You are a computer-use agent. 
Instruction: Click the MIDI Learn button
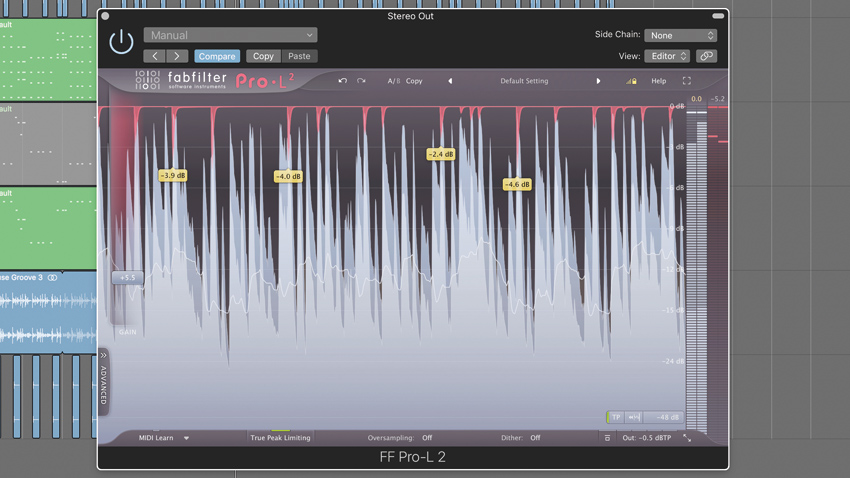156,438
